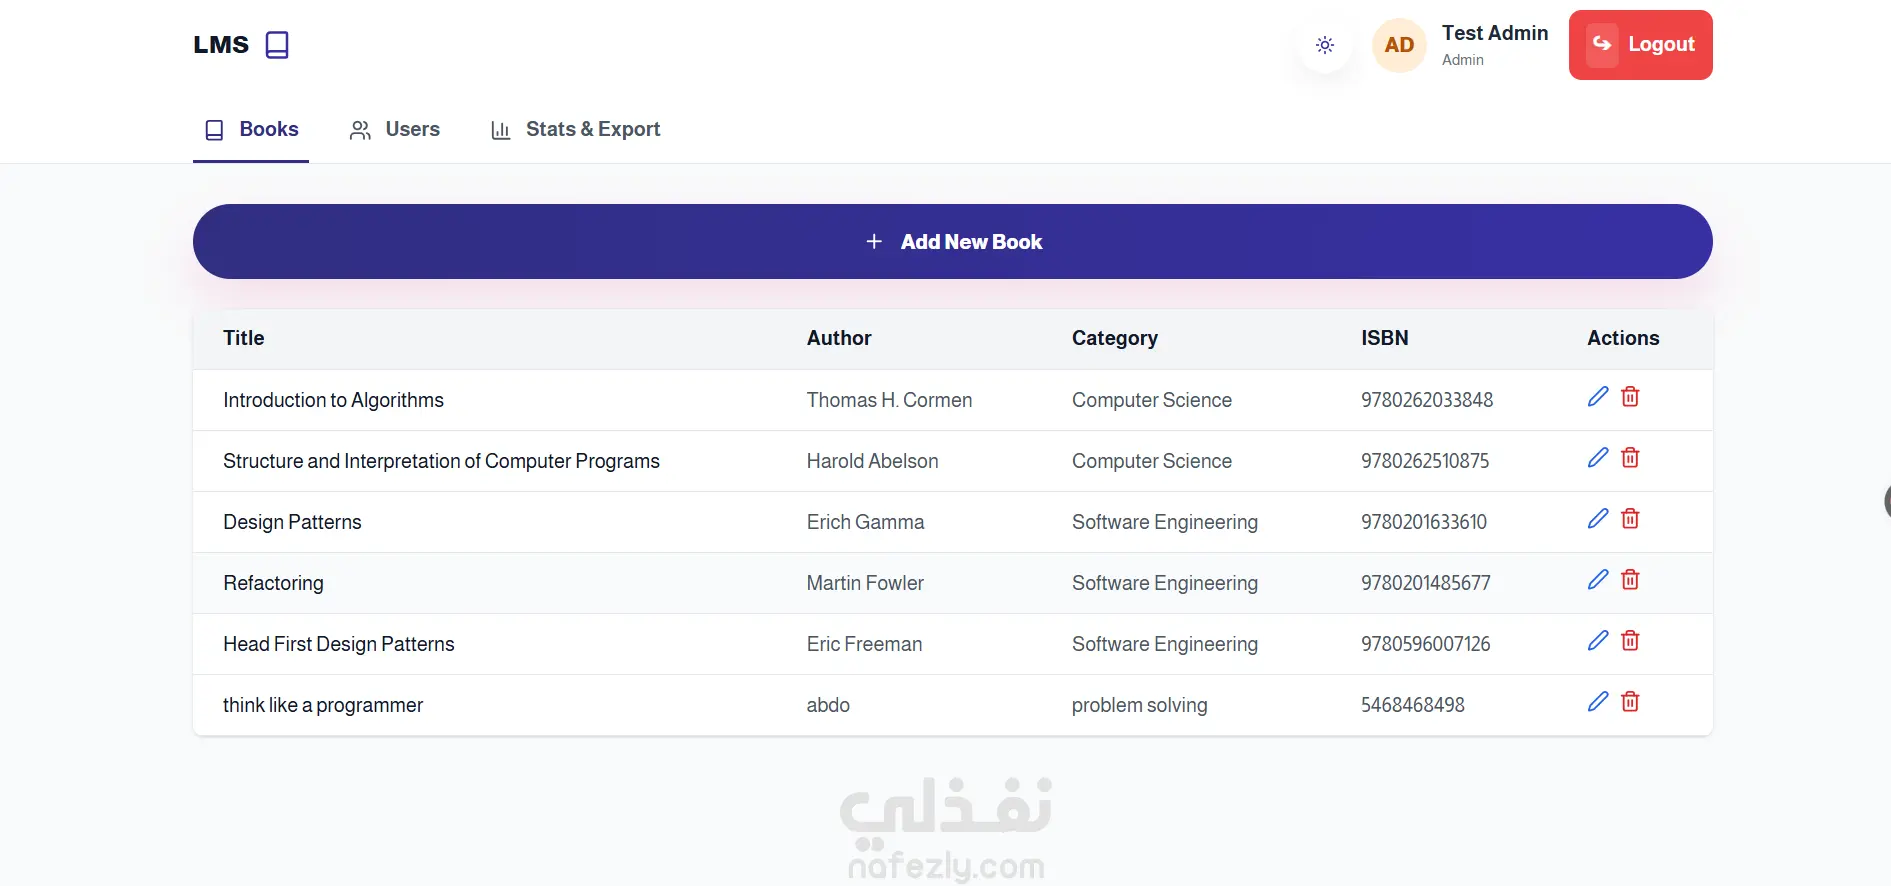This screenshot has height=886, width=1891.
Task: Log out of the admin account
Action: (x=1640, y=45)
